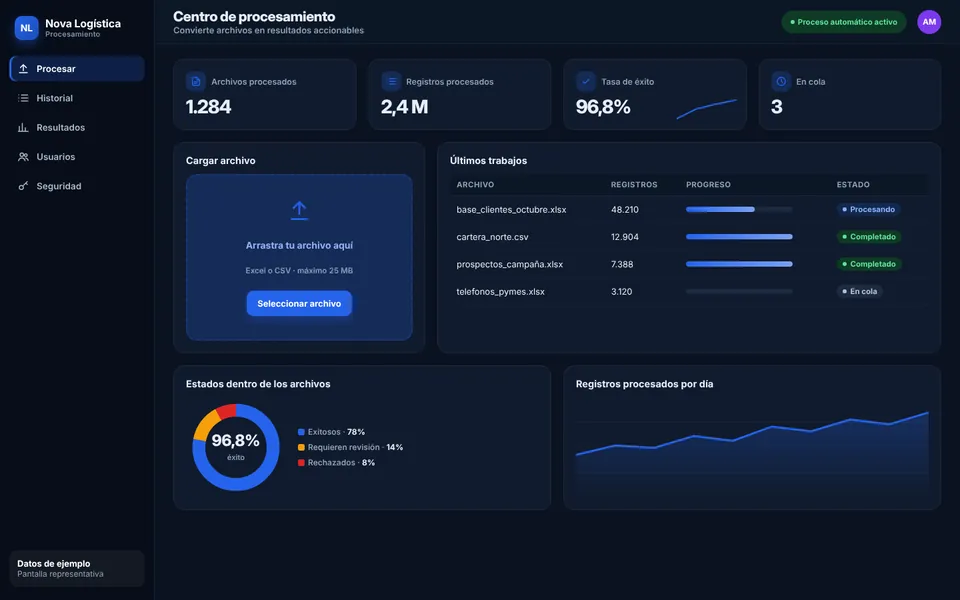Click the Resultados bar chart icon

[23, 127]
